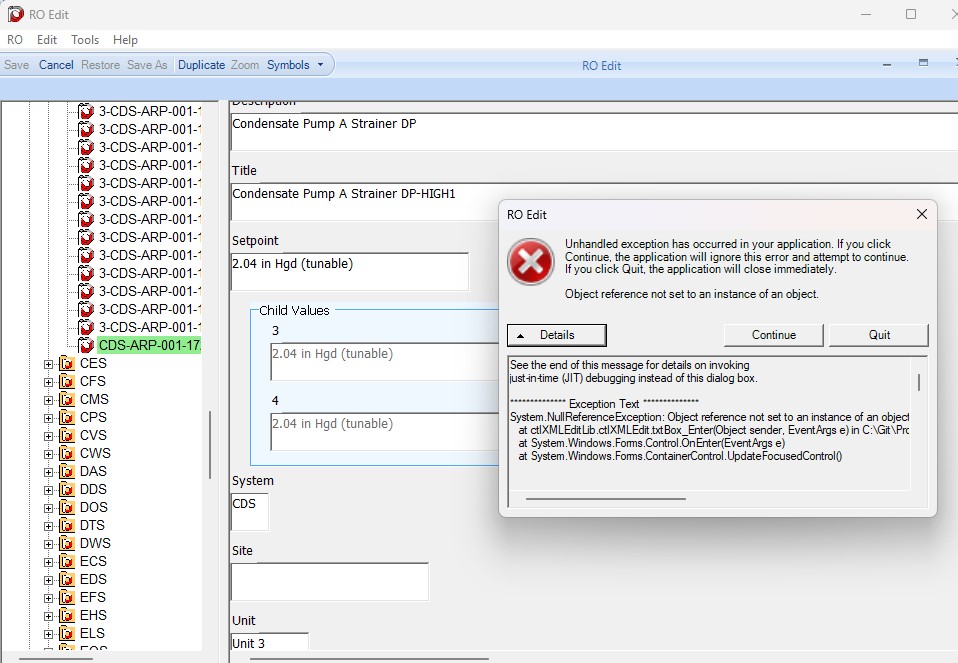This screenshot has height=663, width=958.
Task: Click into the Setpoint input field
Action: point(349,271)
